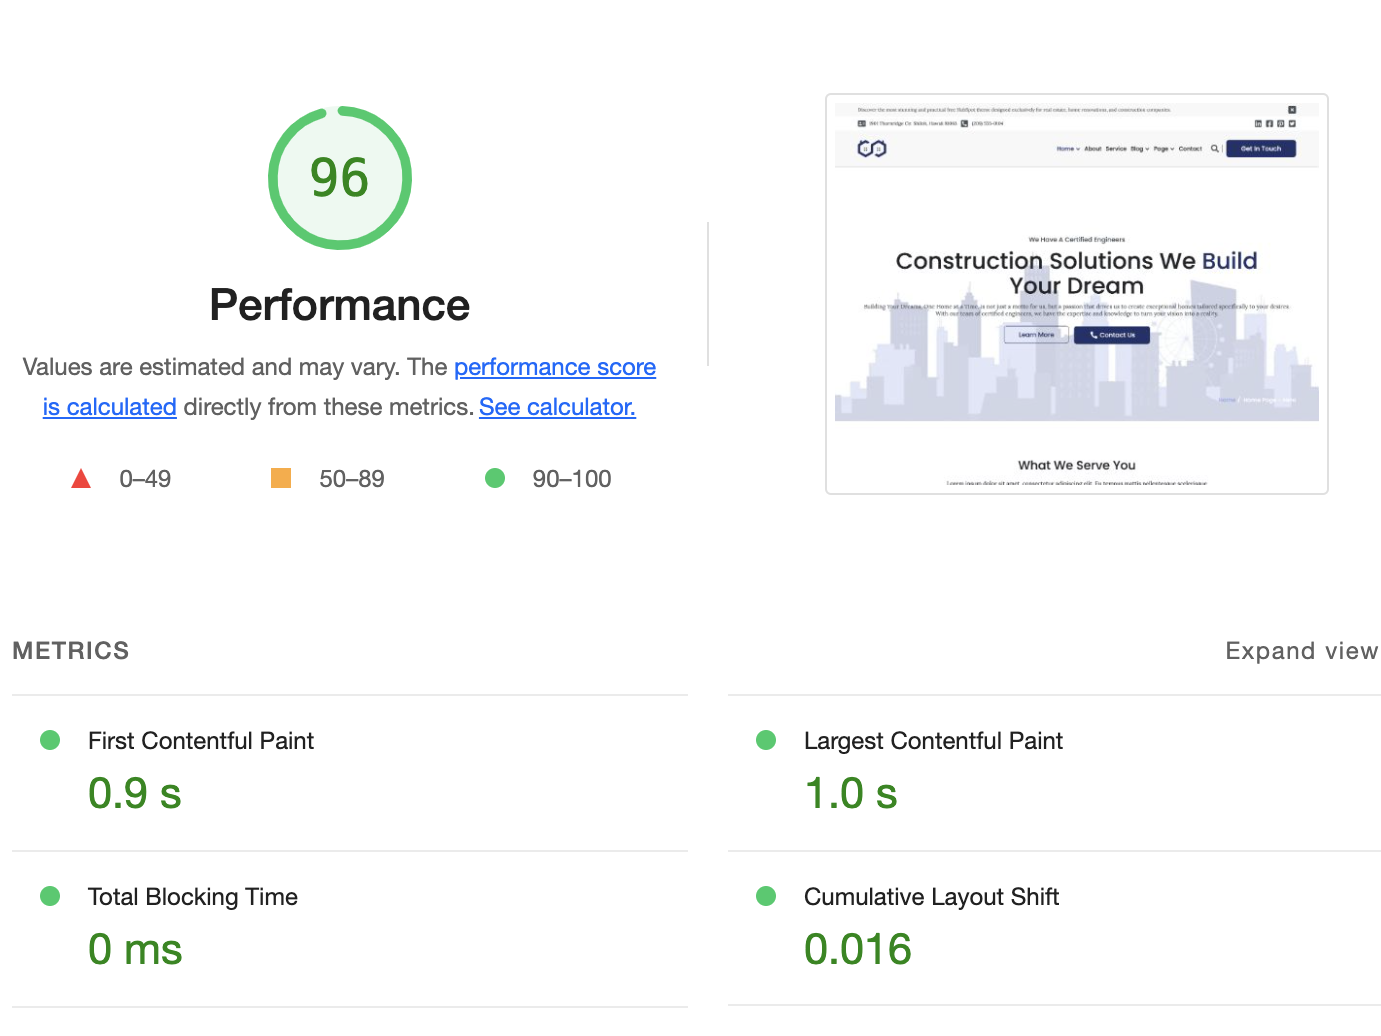Open the See calculator link
1381x1036 pixels.
(557, 407)
